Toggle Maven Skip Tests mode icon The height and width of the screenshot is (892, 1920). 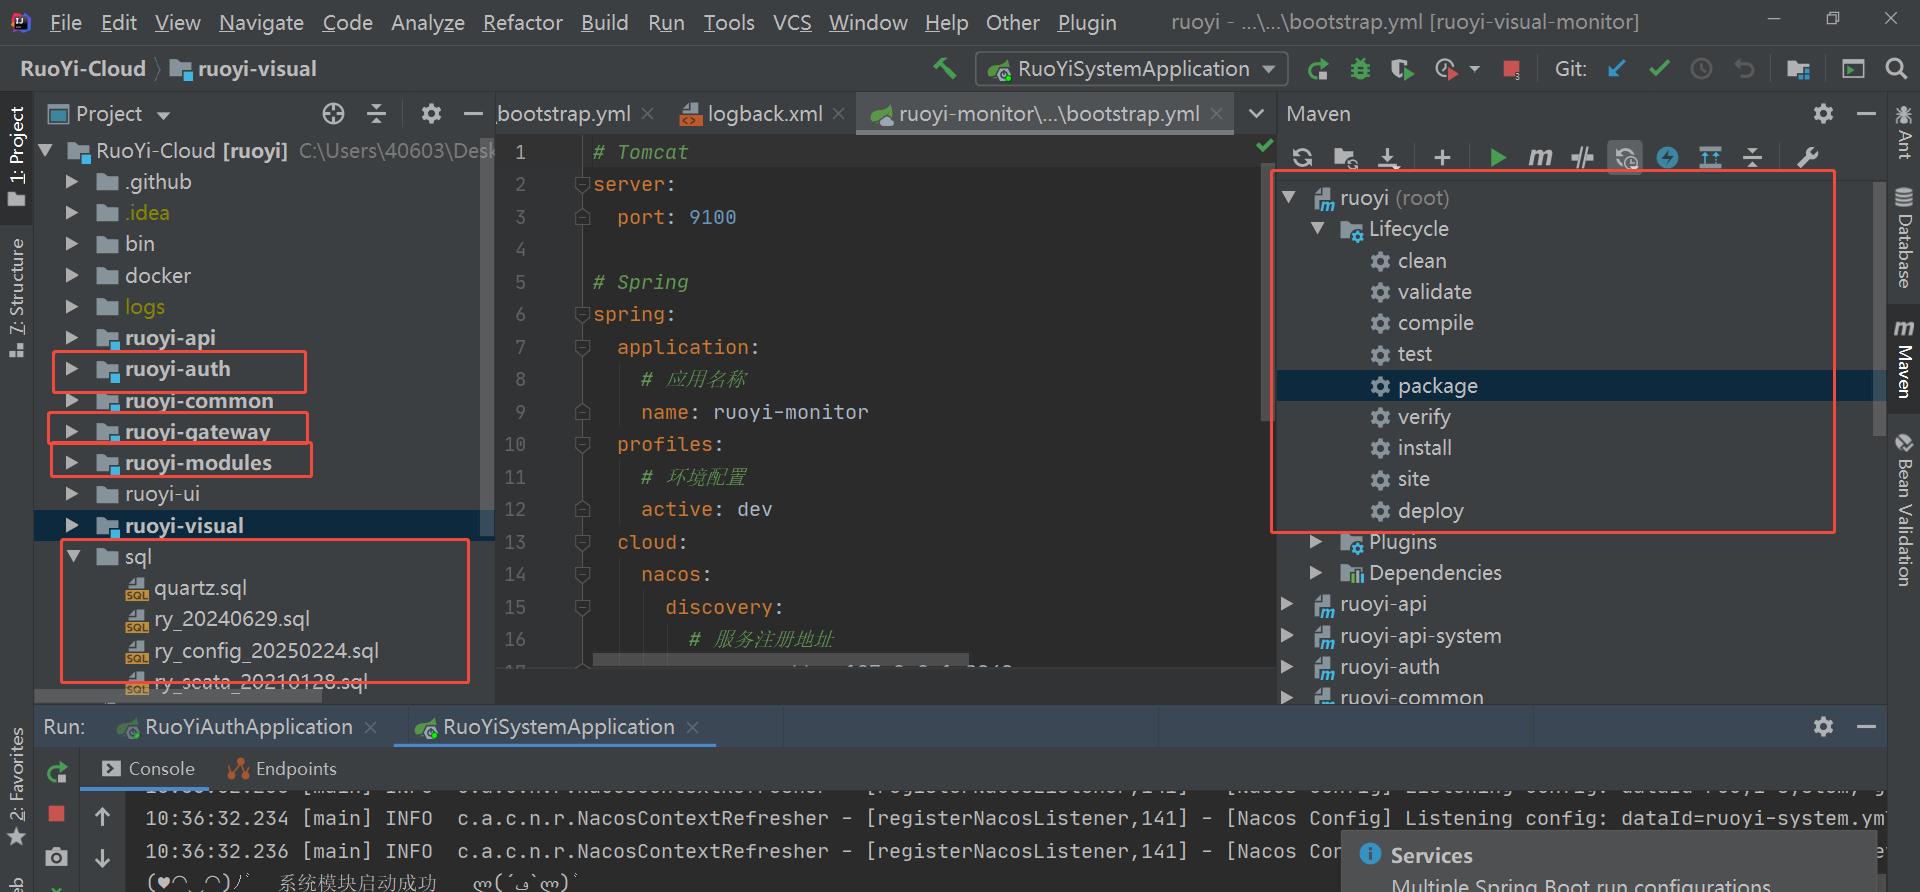point(1667,157)
